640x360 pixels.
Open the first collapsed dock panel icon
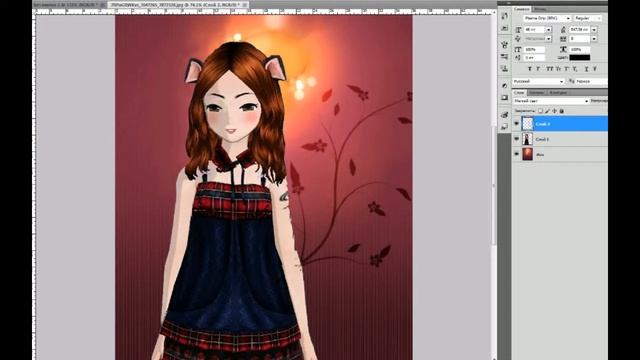pyautogui.click(x=505, y=16)
